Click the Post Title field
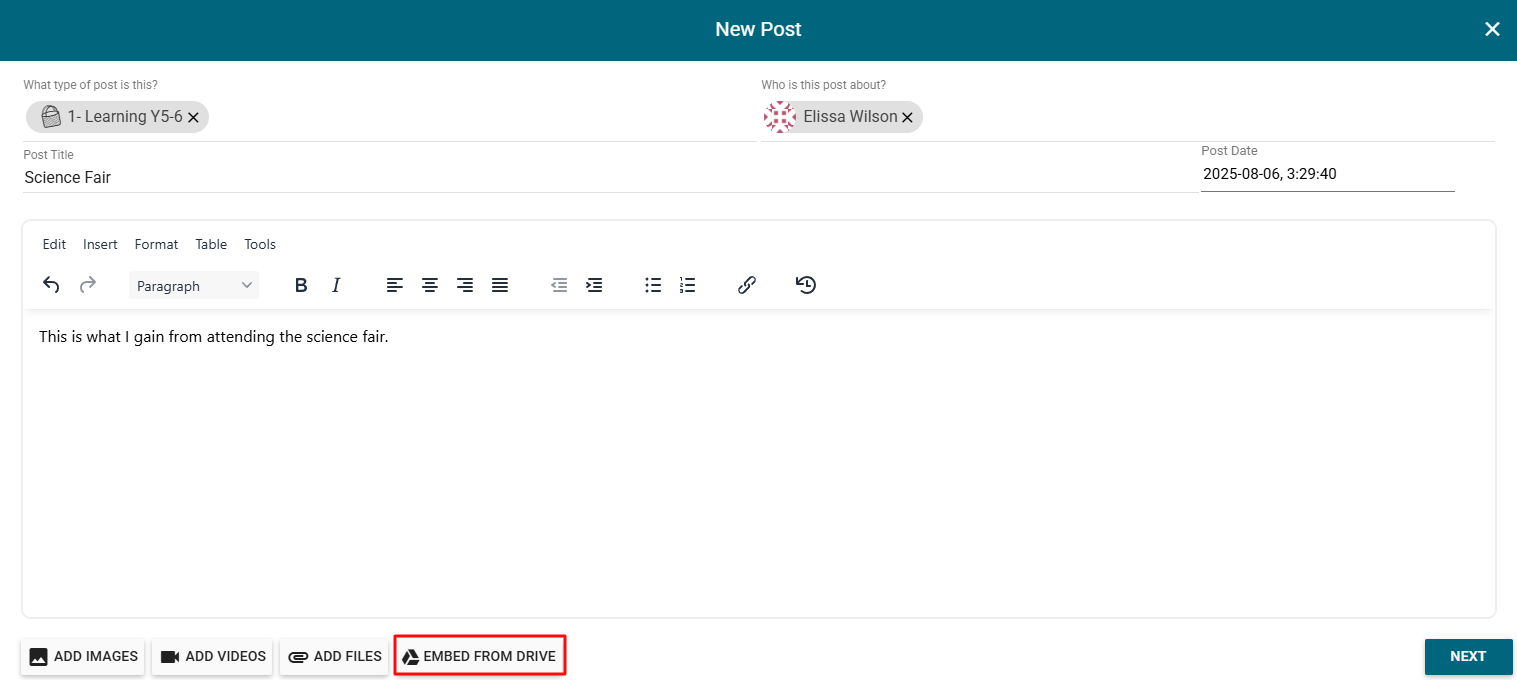The image size is (1517, 680). [600, 177]
